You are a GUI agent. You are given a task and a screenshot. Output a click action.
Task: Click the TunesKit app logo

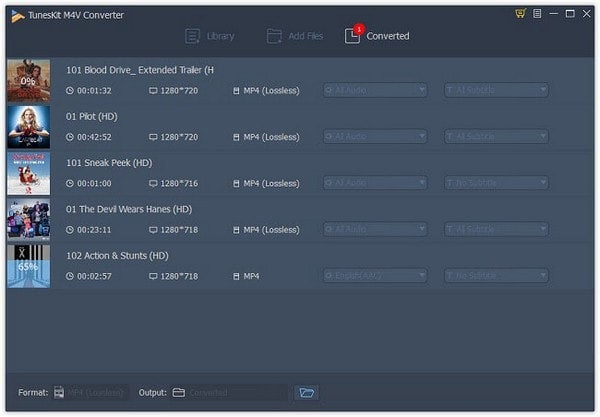pos(18,16)
